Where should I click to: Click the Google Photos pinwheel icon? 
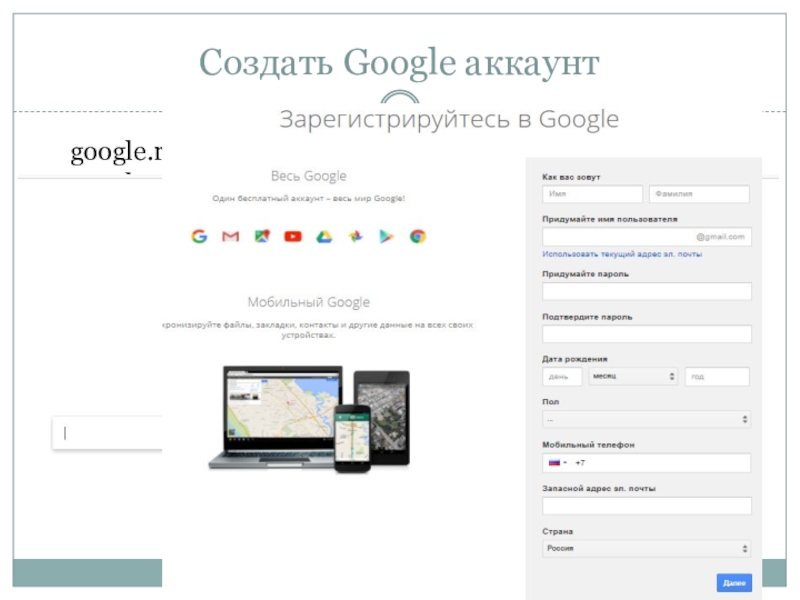pyautogui.click(x=356, y=236)
